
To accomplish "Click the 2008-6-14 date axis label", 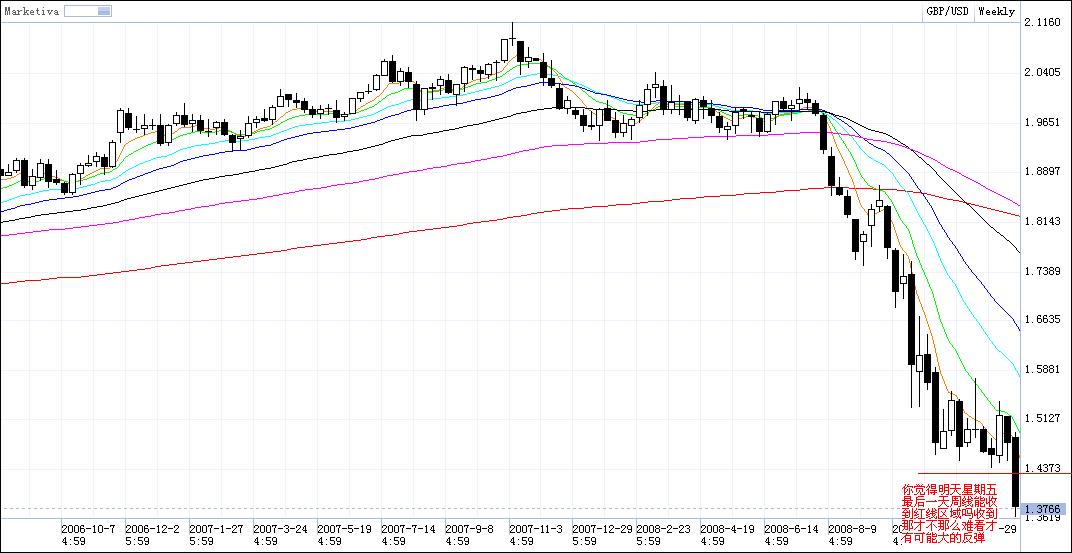I will 792,535.
